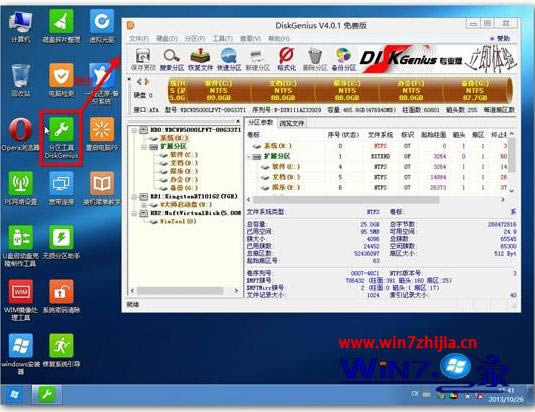Select 软件(C:) in the disk tree
Image resolution: width=535 pixels, height=412 pixels.
coord(184,155)
